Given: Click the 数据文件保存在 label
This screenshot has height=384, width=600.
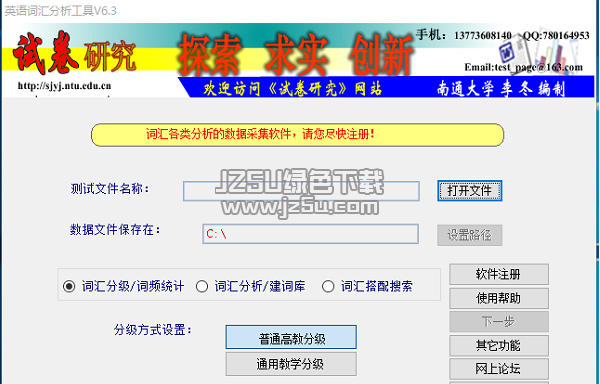Looking at the screenshot, I should [x=115, y=229].
